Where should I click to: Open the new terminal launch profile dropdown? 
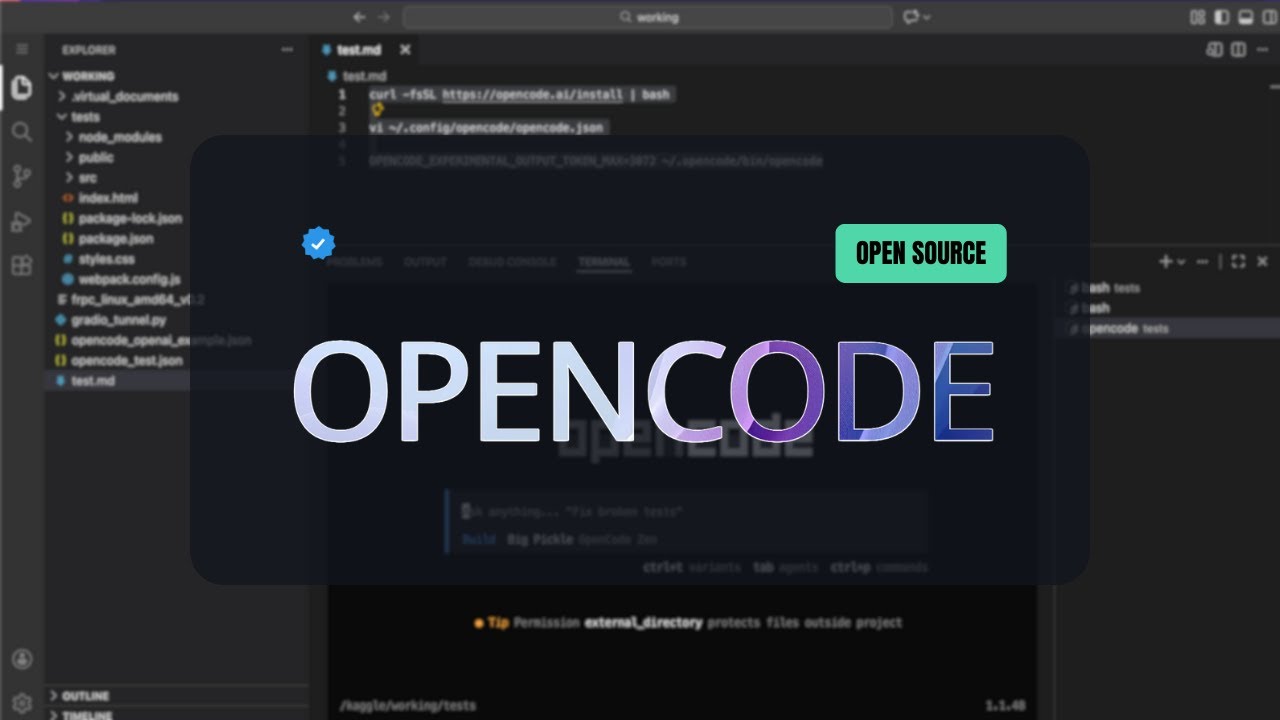(1181, 262)
